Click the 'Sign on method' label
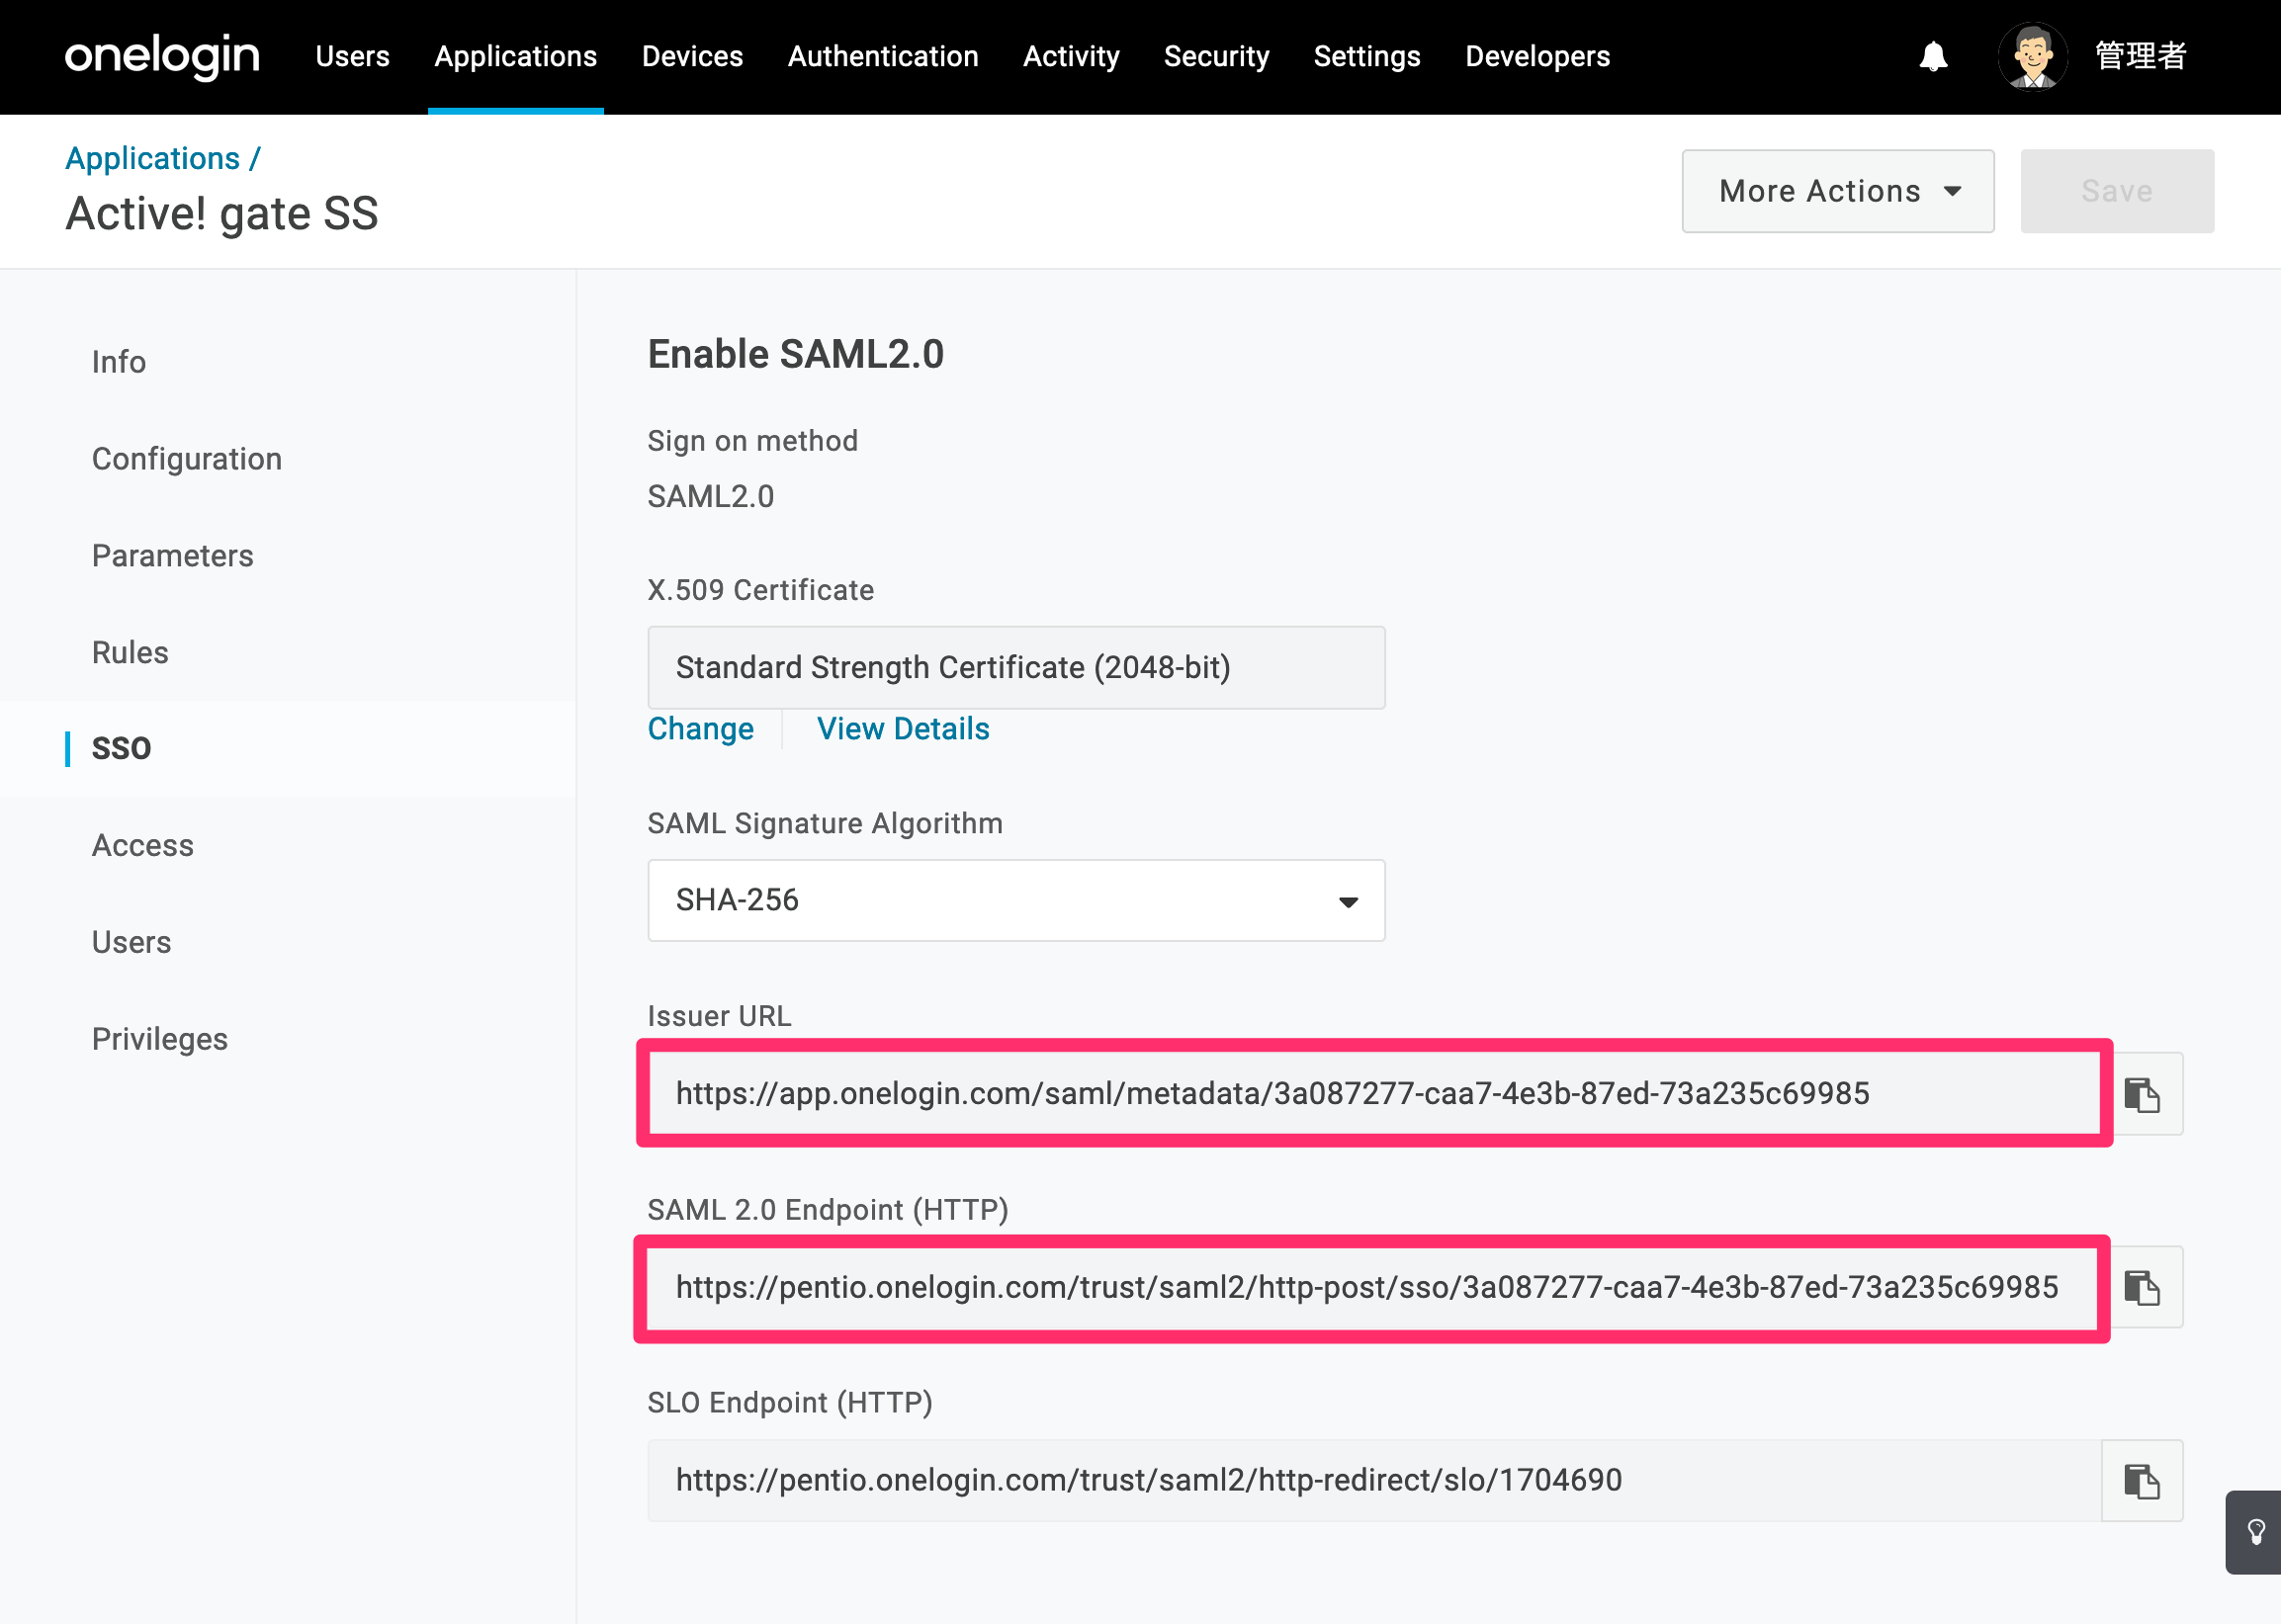2281x1624 pixels. (753, 441)
